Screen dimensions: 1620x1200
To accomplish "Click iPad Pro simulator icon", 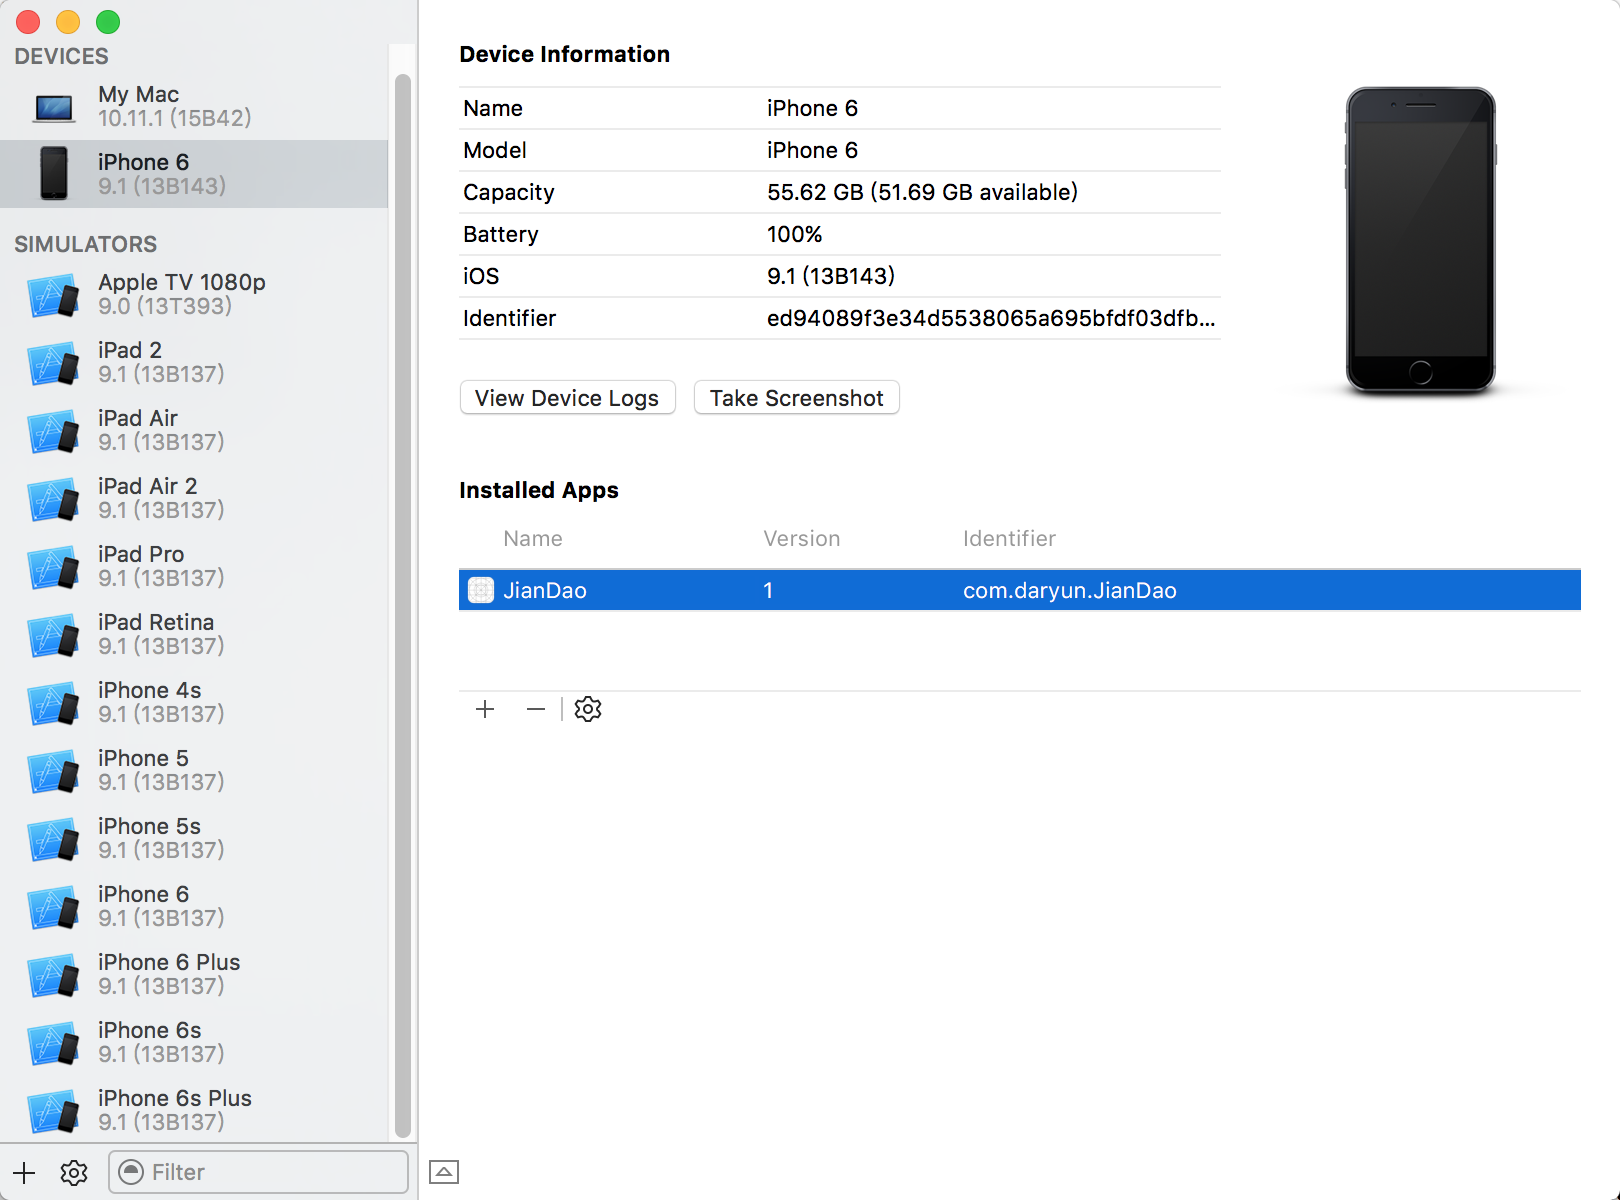I will pyautogui.click(x=54, y=567).
